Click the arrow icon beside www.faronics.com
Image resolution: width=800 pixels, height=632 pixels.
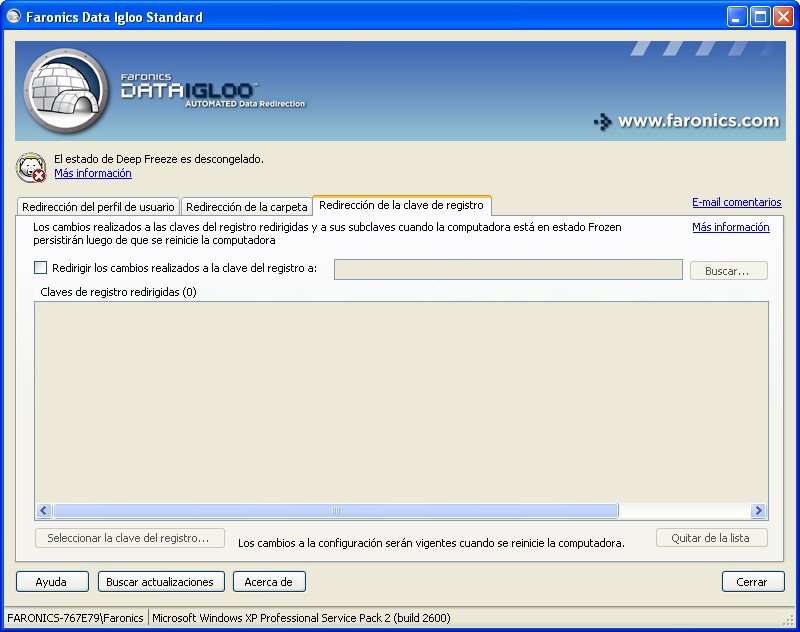tap(603, 121)
